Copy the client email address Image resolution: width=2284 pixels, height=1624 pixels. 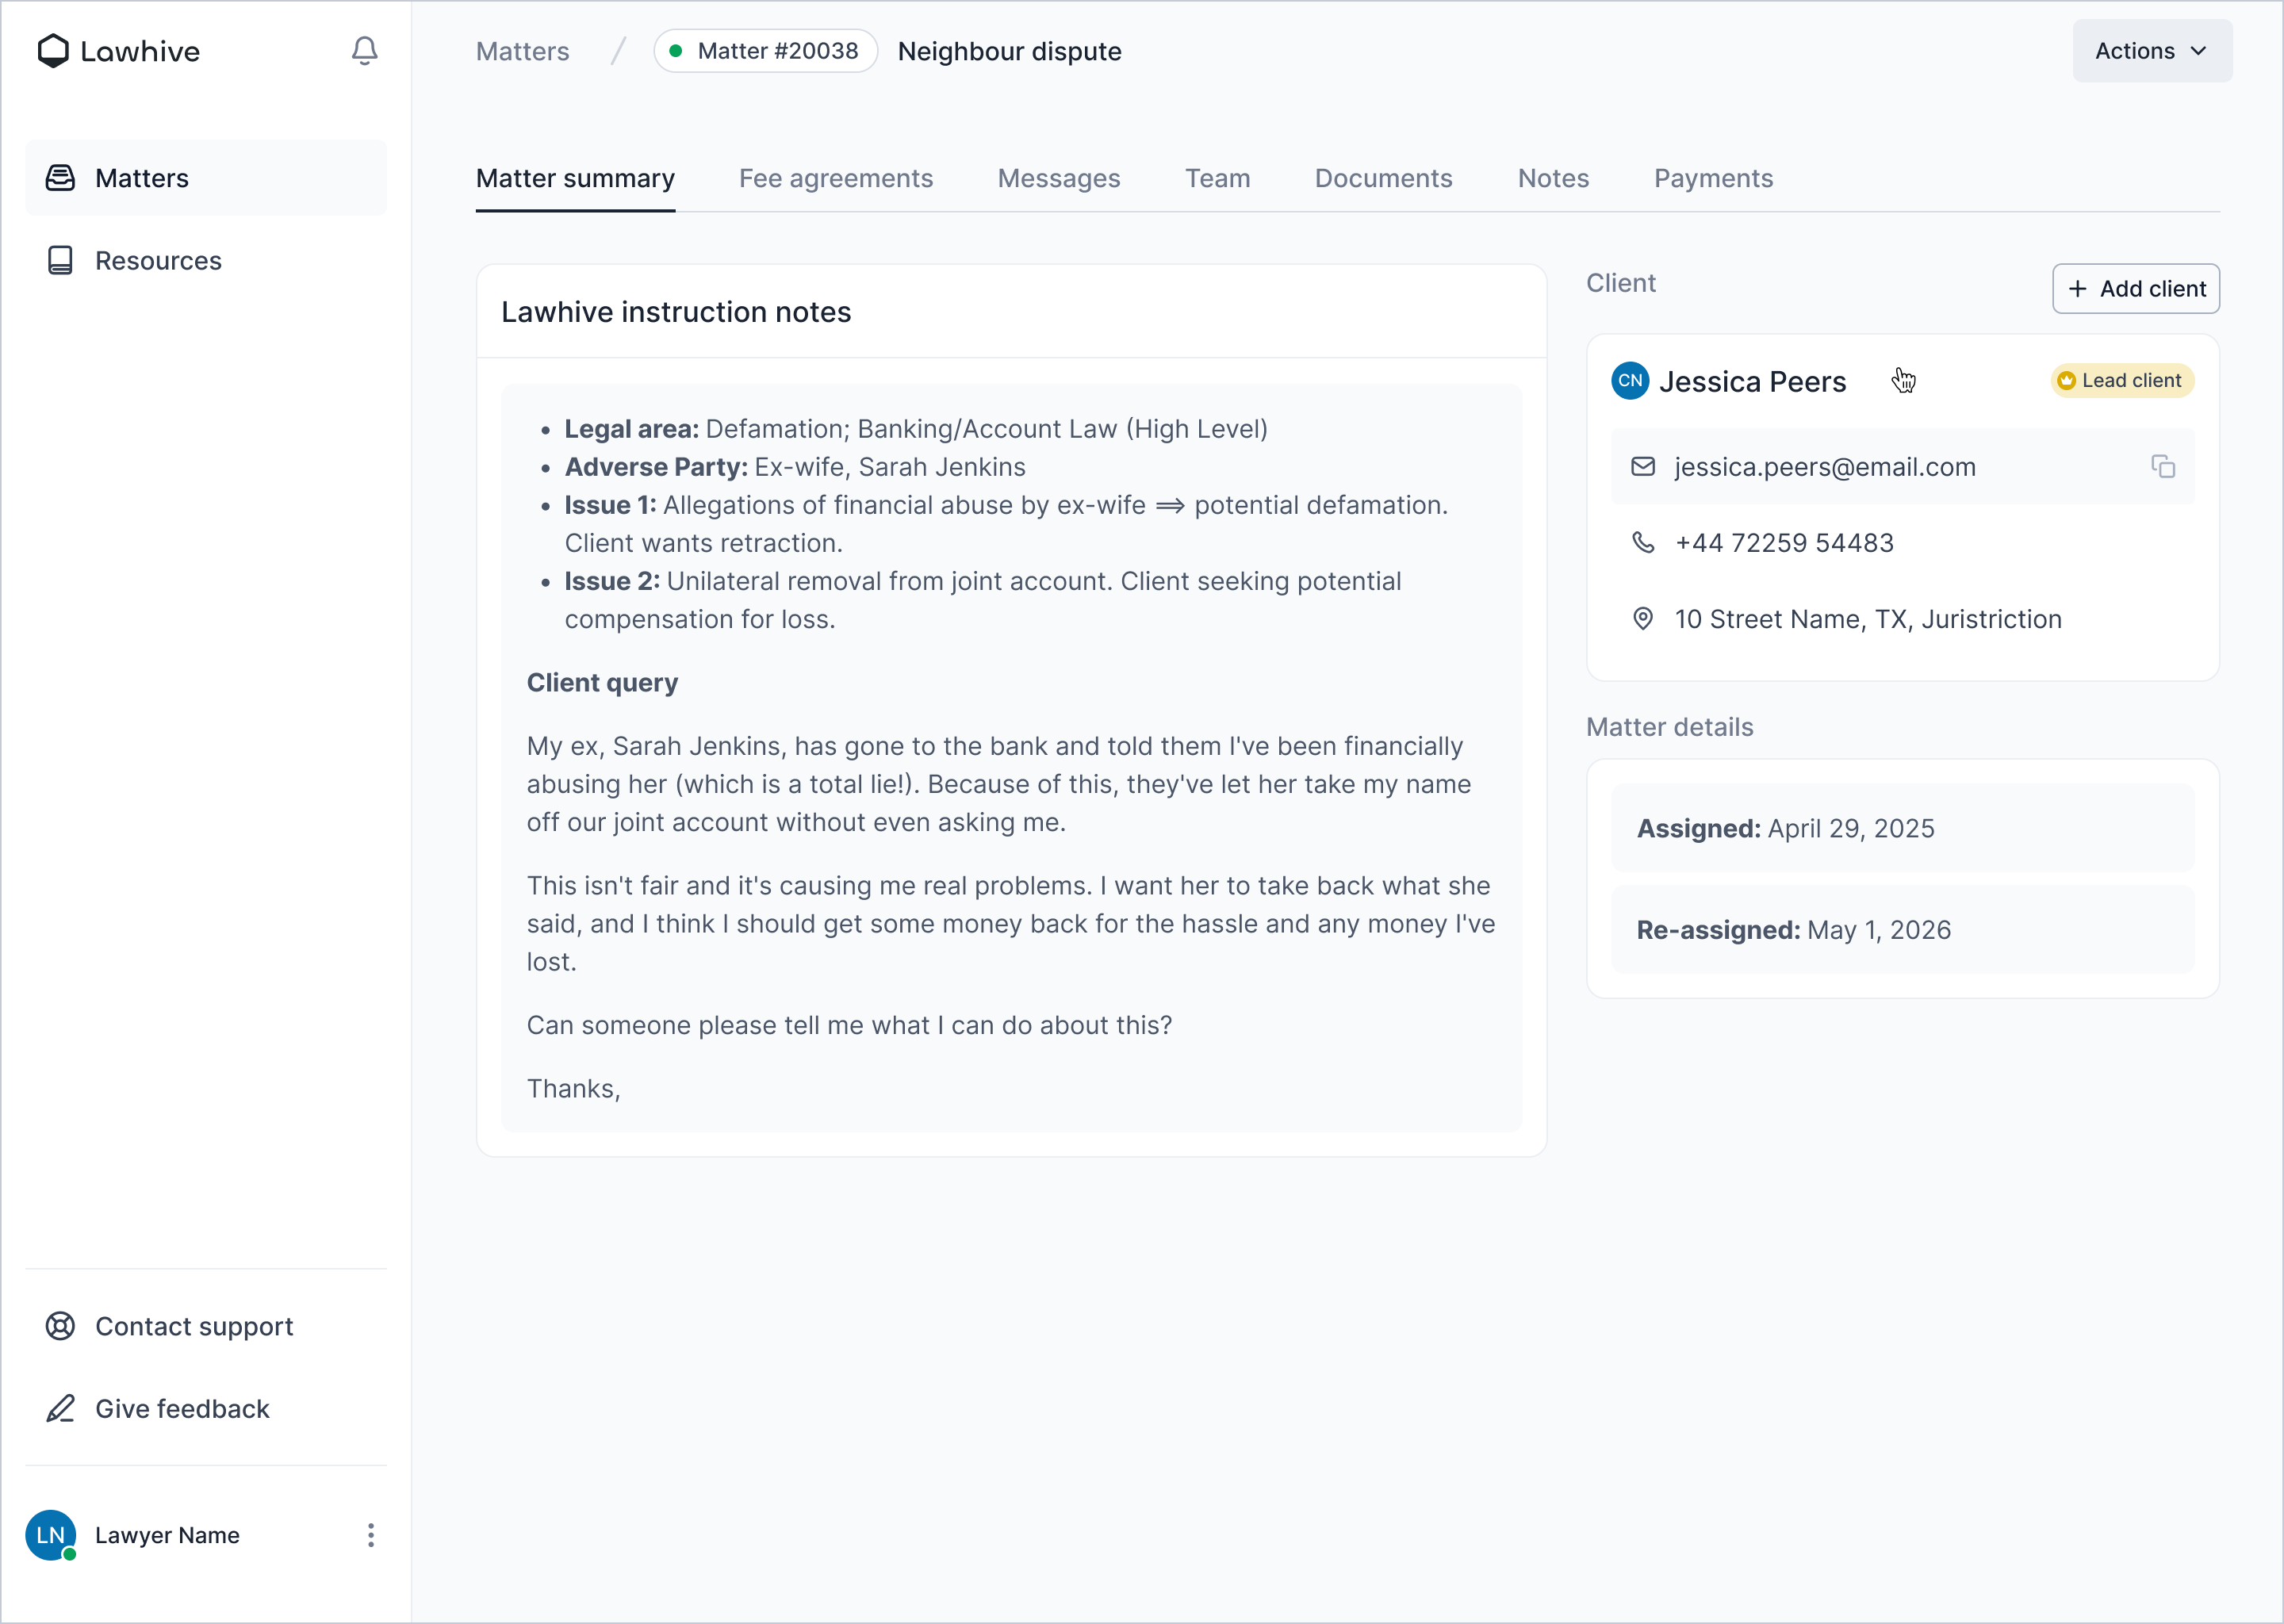[x=2162, y=467]
